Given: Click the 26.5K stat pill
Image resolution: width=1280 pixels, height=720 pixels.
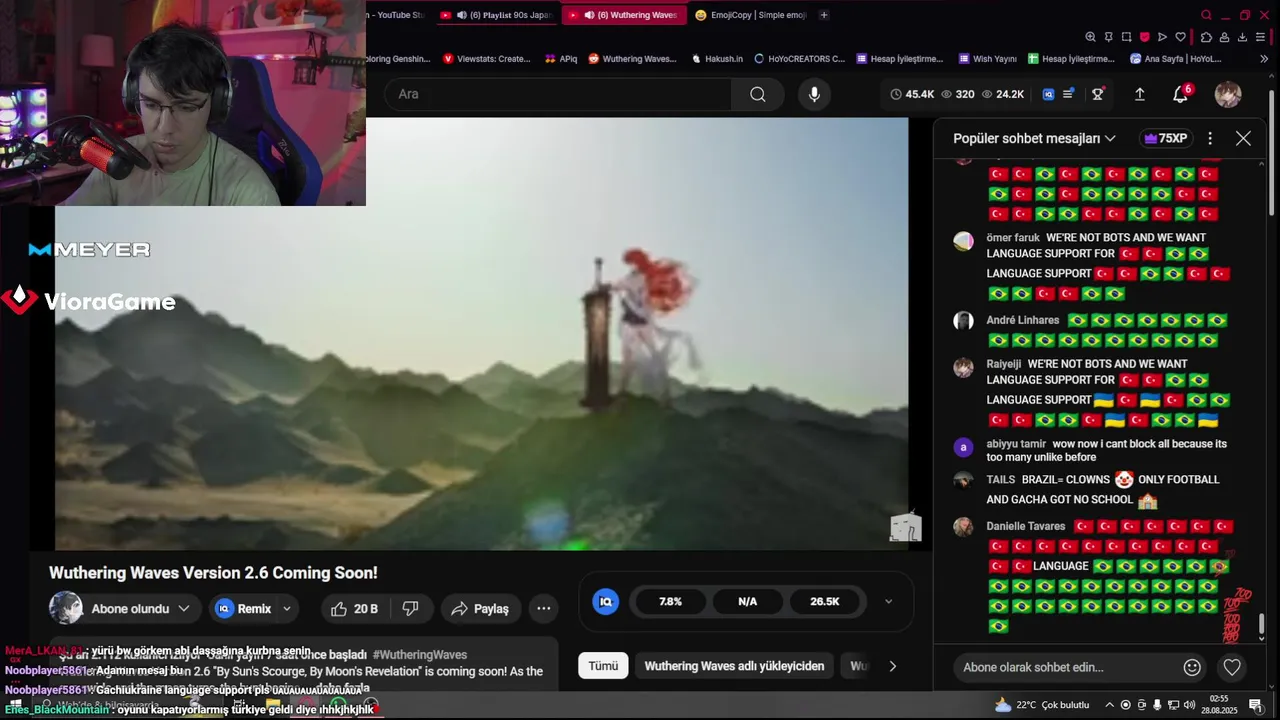Looking at the screenshot, I should [825, 601].
